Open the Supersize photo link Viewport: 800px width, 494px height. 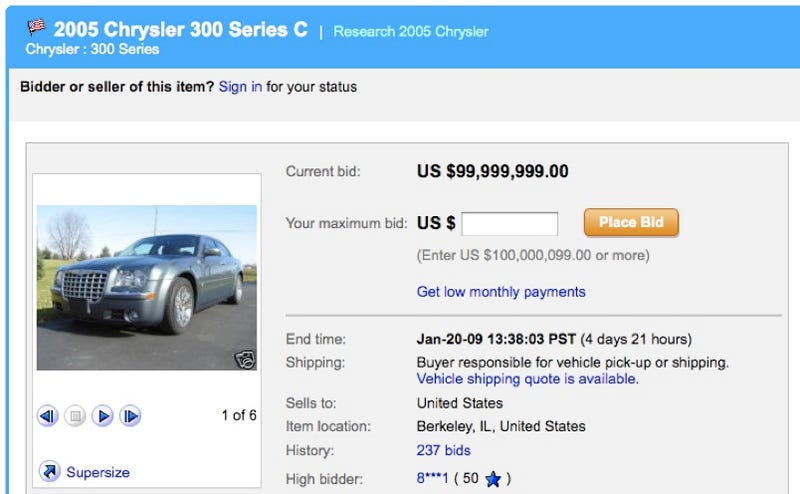point(98,473)
